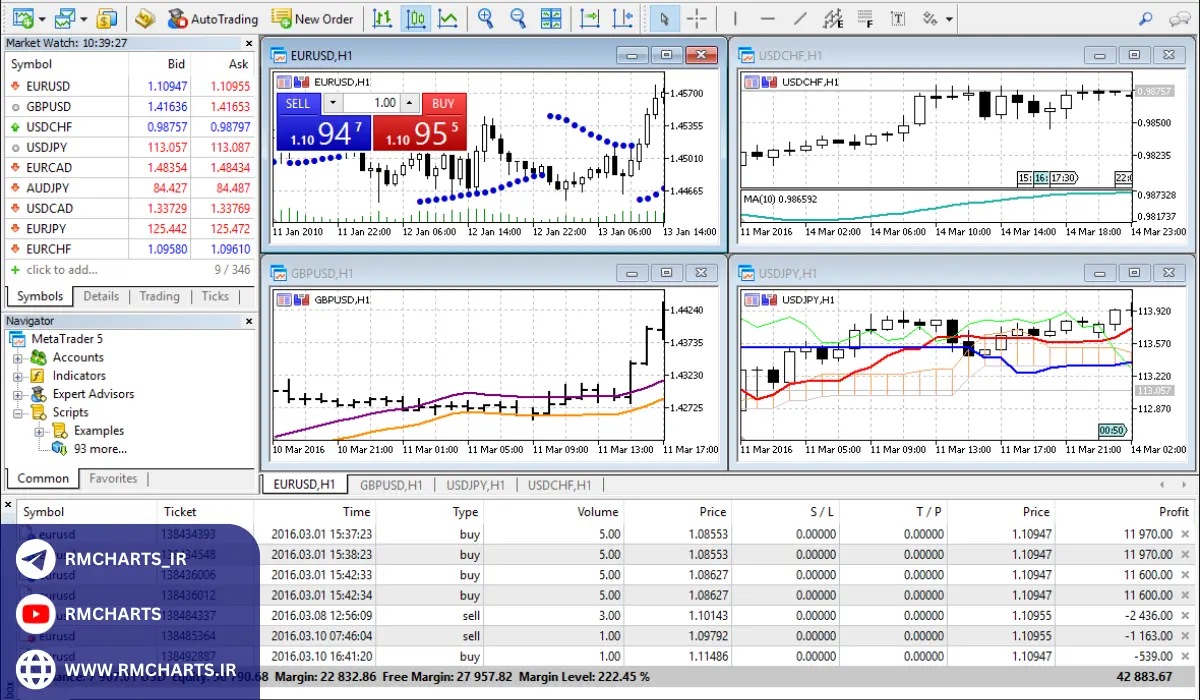The image size is (1200, 700).
Task: Collapse the Scripts tree node
Action: (x=18, y=412)
